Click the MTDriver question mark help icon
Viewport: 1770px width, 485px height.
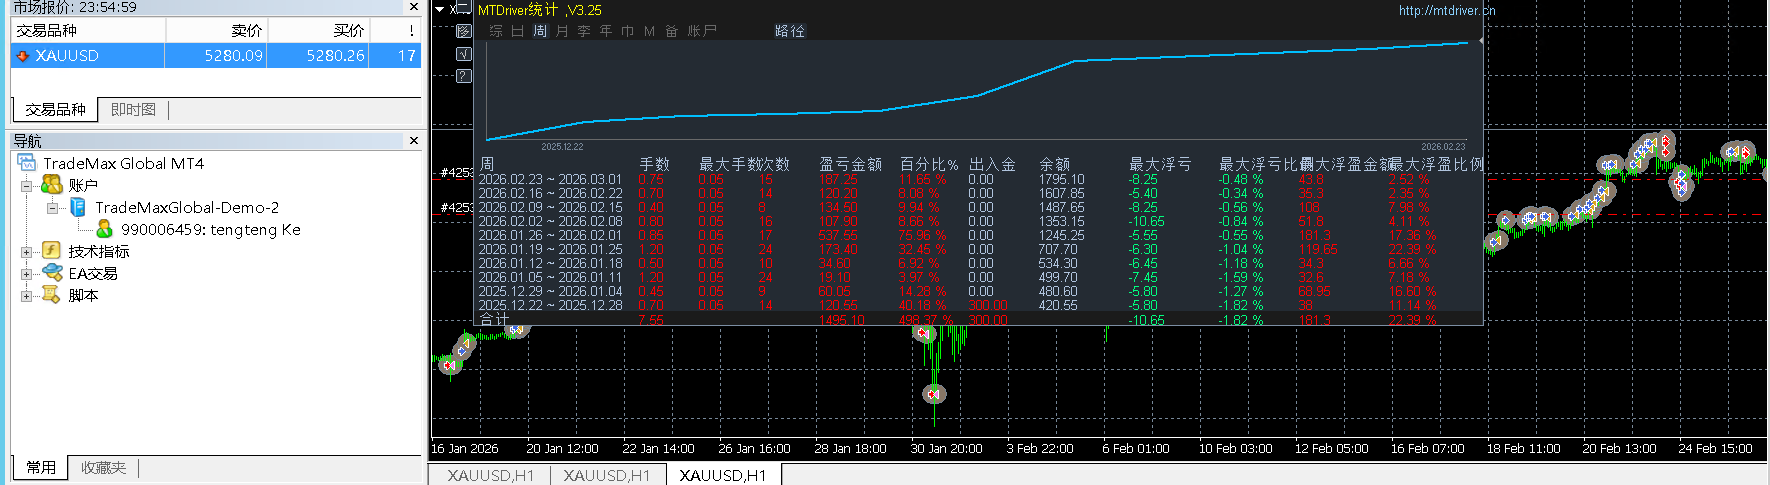(463, 76)
